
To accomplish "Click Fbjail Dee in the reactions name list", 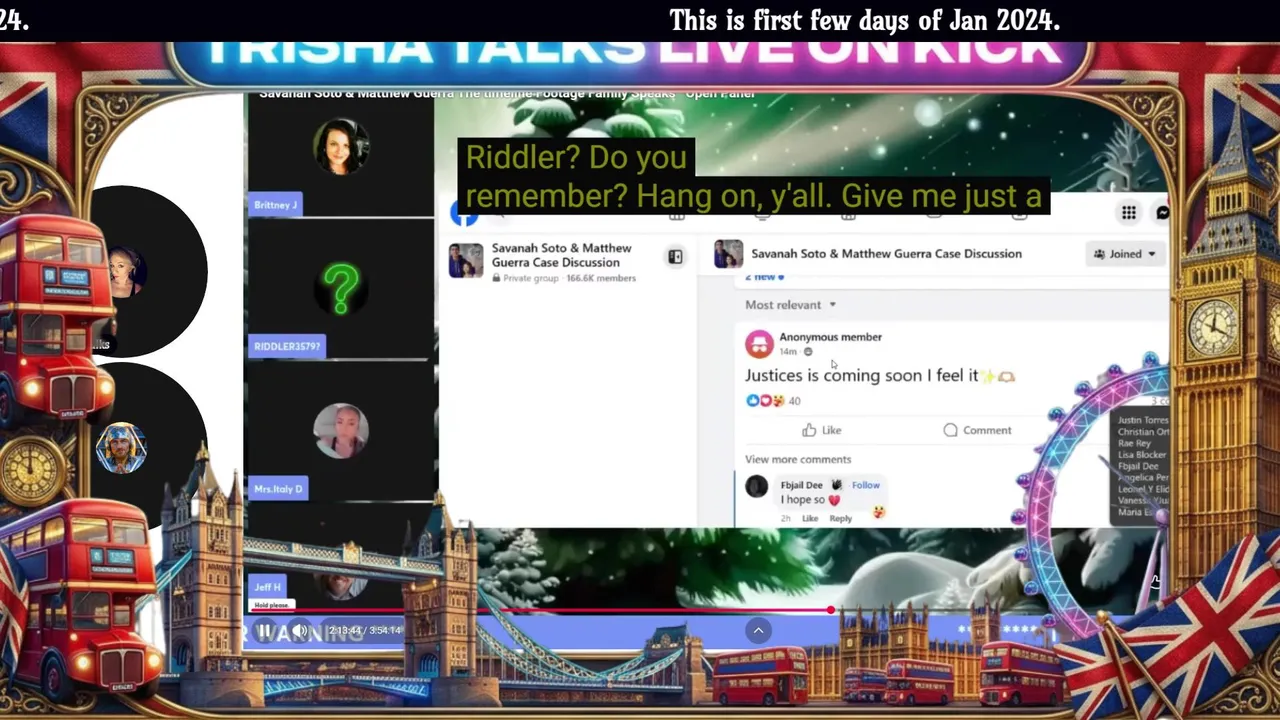I will (x=1138, y=466).
